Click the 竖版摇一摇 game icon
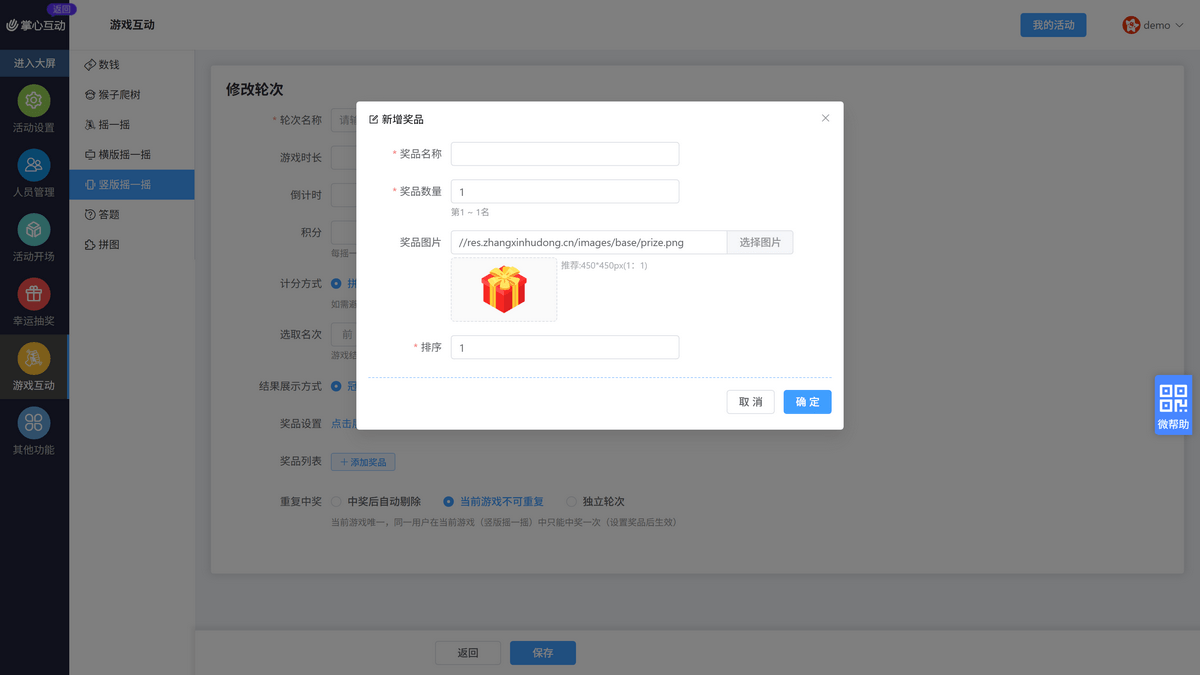This screenshot has width=1200, height=675. pos(90,185)
